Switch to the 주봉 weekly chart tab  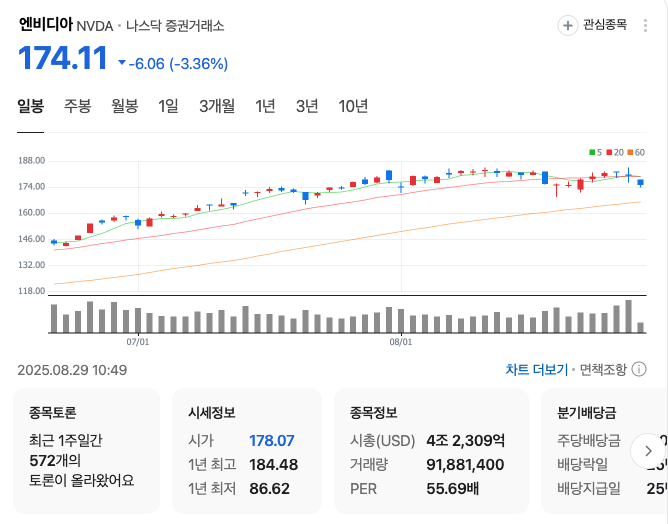[x=78, y=106]
